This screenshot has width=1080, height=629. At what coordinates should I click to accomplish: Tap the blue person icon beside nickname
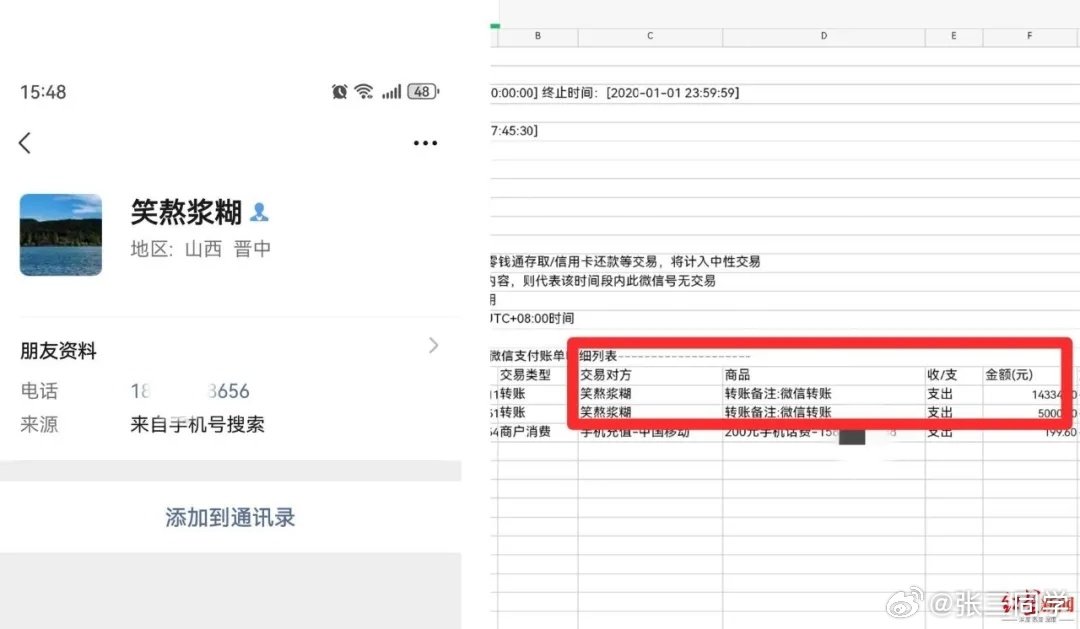pyautogui.click(x=259, y=212)
